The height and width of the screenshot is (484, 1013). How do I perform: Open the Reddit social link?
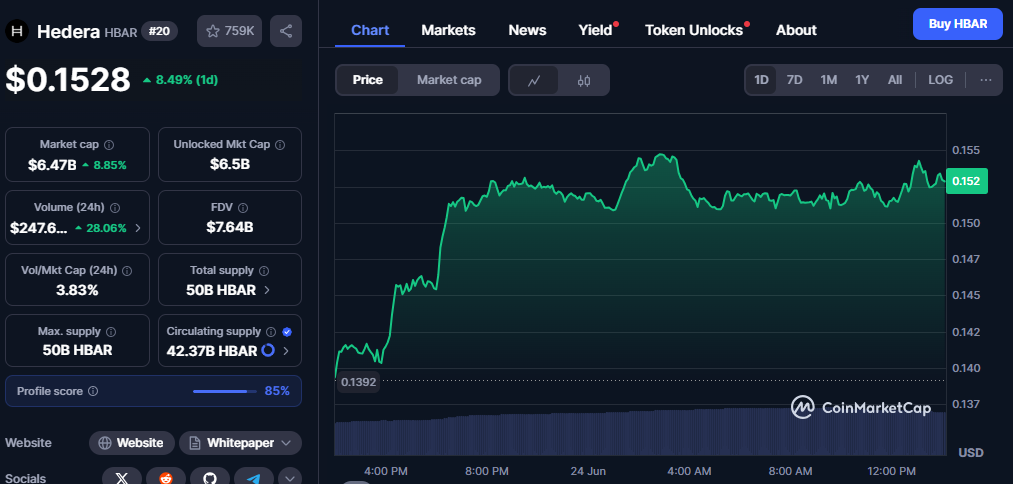click(166, 478)
